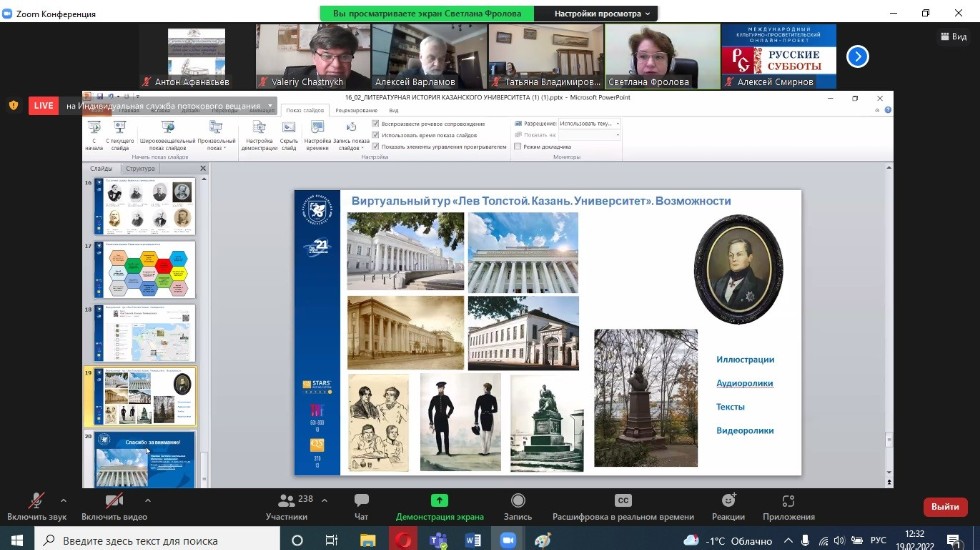980x550 pixels.
Task: Open the Чат chat panel
Action: click(x=361, y=502)
